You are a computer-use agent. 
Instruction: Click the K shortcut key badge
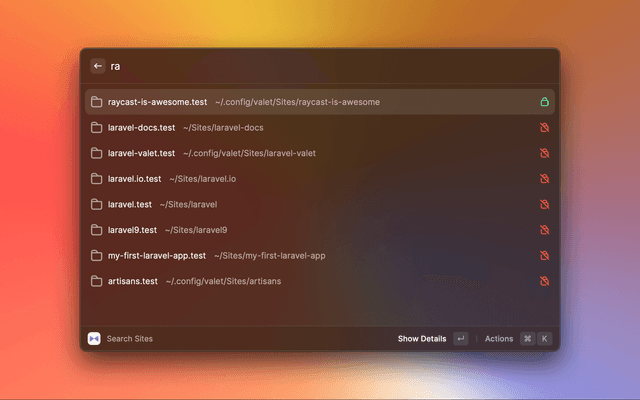[x=545, y=339]
